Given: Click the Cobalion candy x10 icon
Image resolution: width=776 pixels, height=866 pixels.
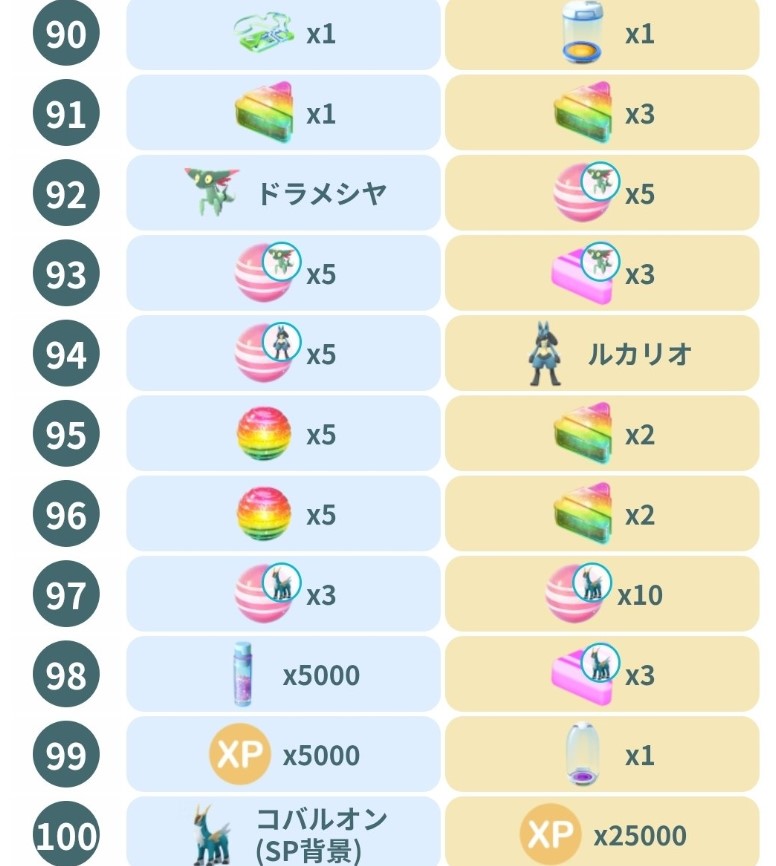Looking at the screenshot, I should (576, 595).
